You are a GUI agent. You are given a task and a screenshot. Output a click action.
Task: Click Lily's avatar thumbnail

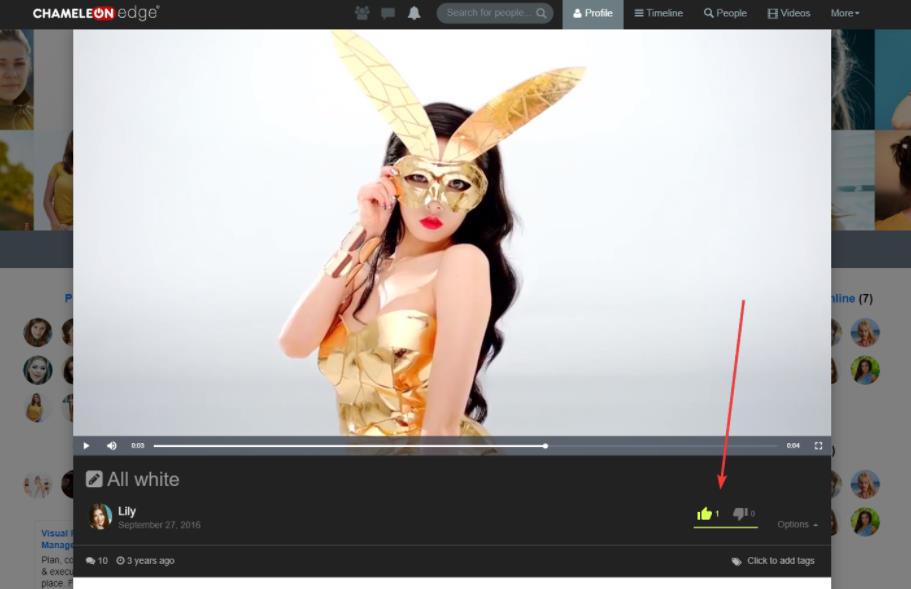pyautogui.click(x=100, y=517)
